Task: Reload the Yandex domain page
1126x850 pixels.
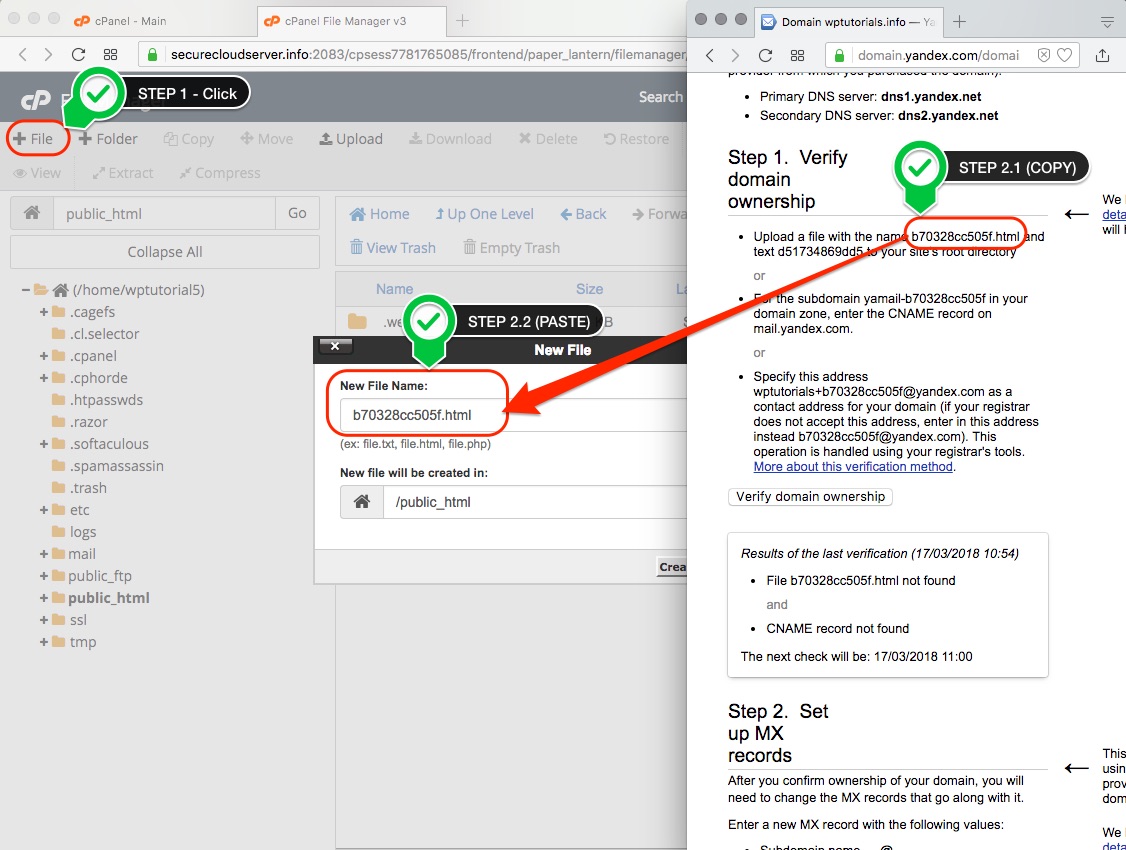Action: (766, 55)
